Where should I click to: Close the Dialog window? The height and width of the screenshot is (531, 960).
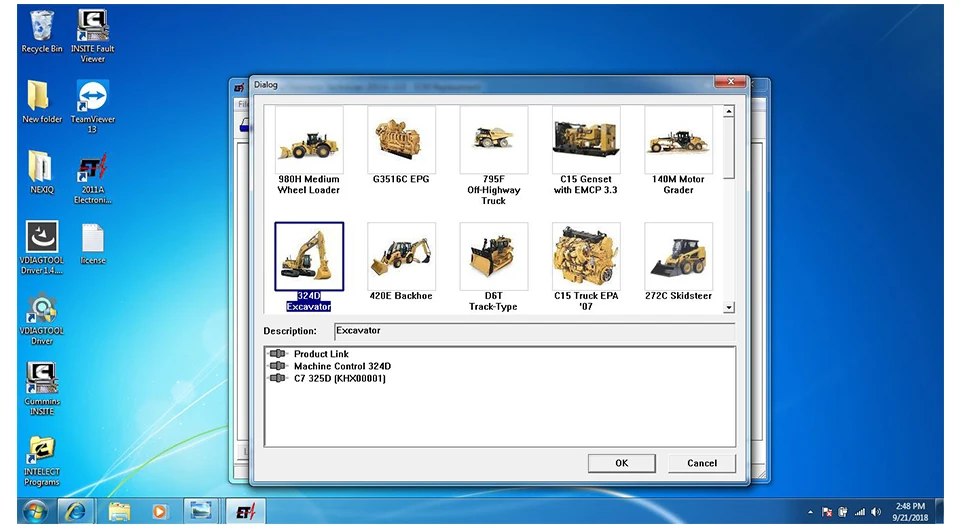730,81
